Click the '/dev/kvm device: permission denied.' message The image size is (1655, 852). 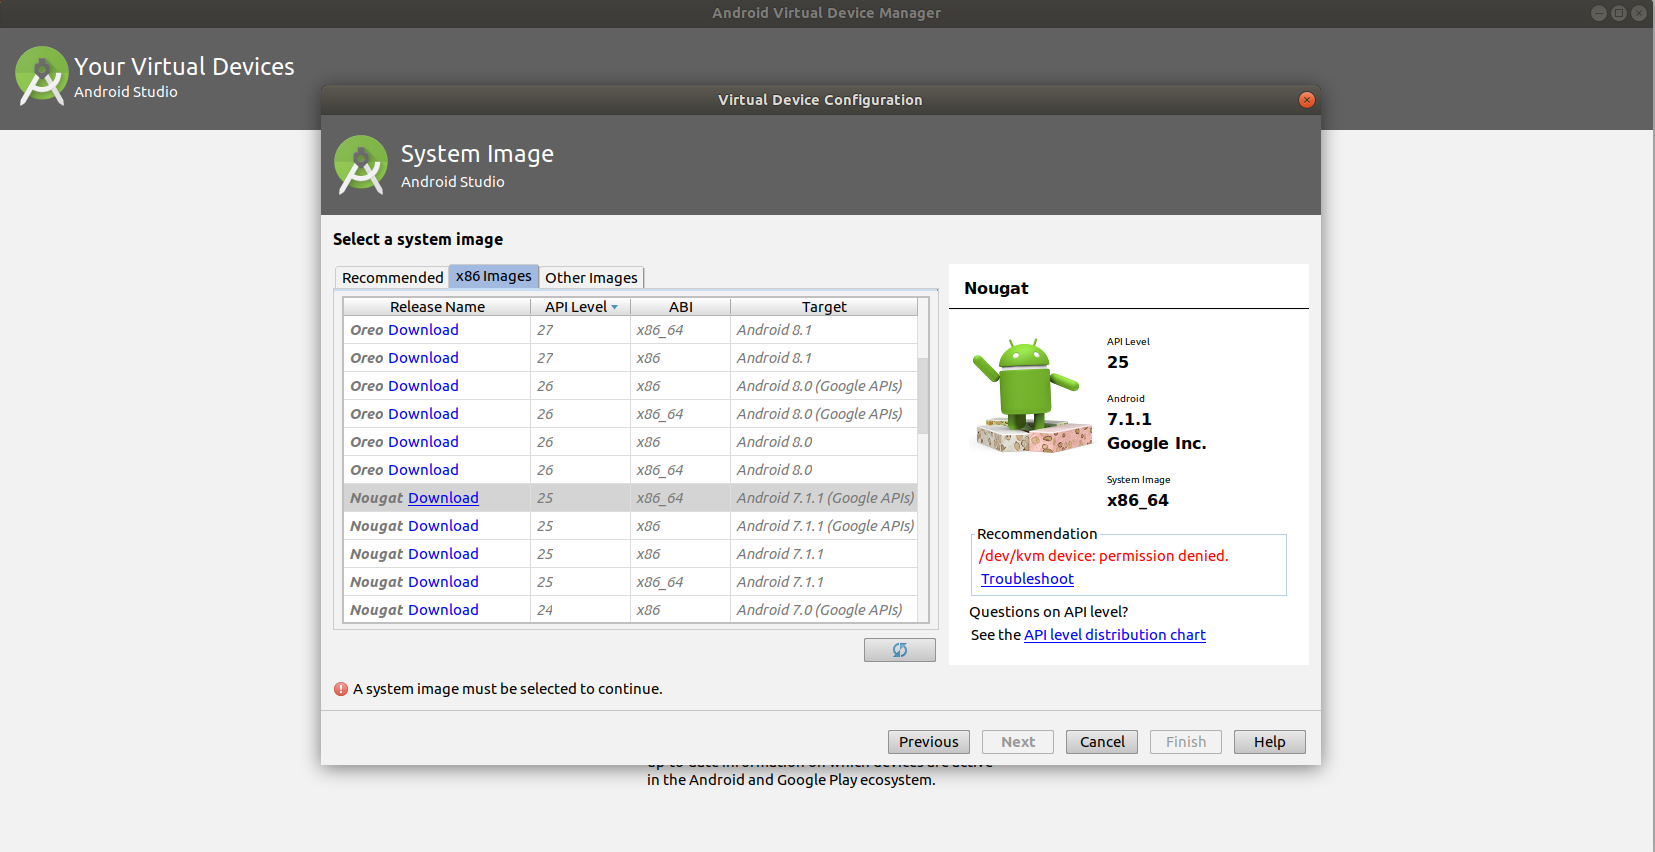(x=1103, y=556)
